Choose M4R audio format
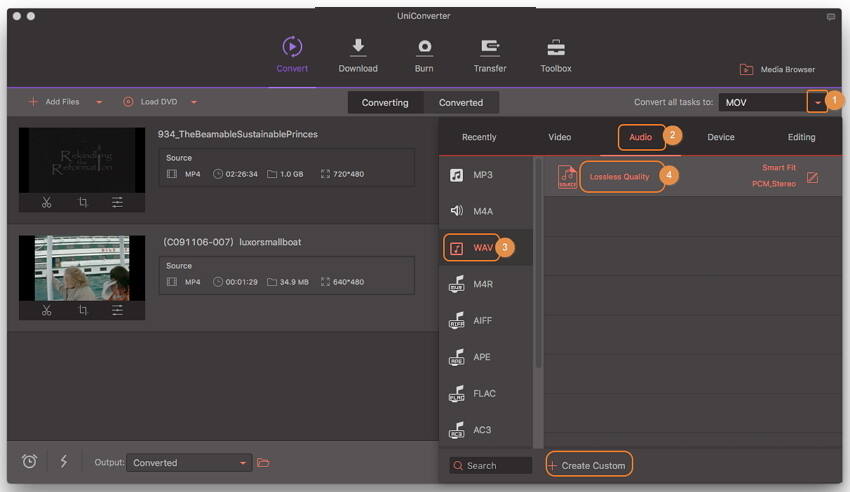This screenshot has height=492, width=850. 486,284
